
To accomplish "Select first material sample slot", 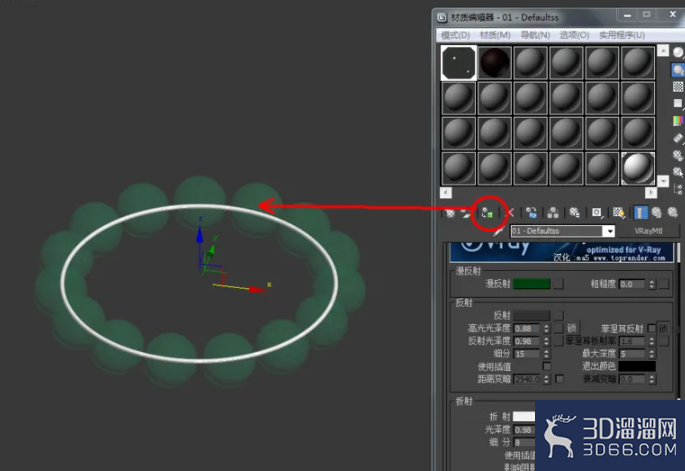I will [x=458, y=63].
